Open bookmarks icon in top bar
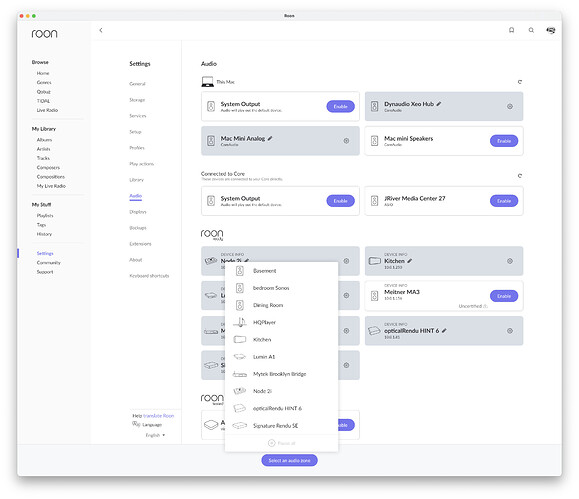Screen dimensions: 579x499 tap(511, 30)
